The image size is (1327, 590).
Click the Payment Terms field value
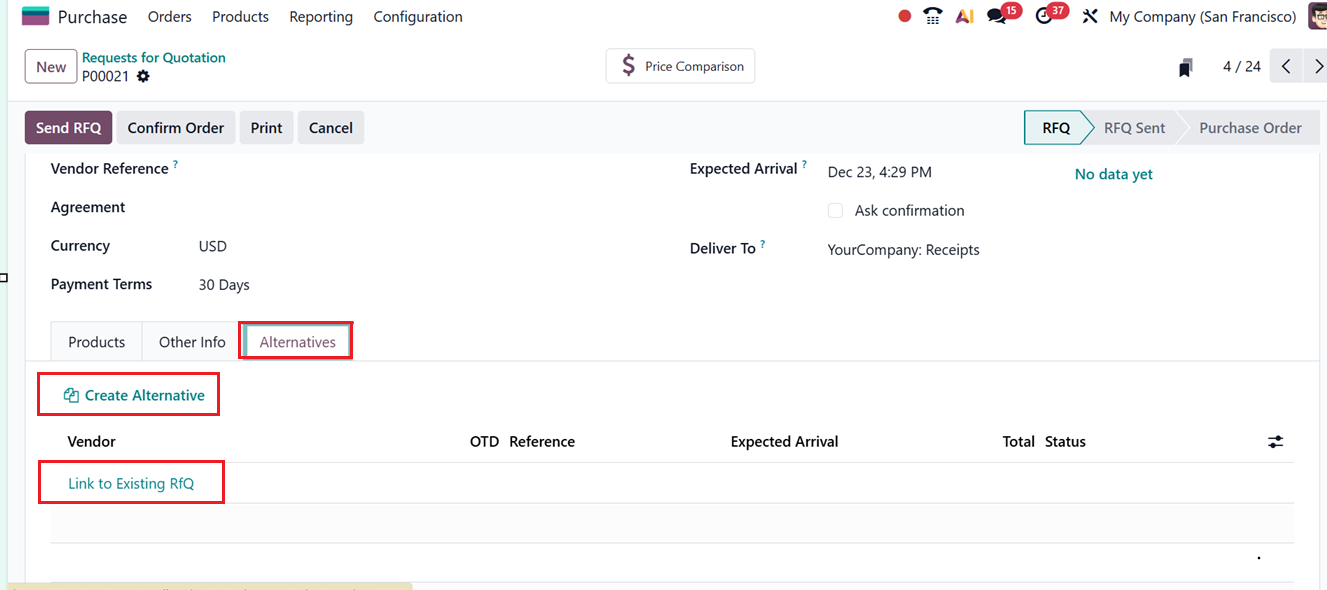(224, 285)
